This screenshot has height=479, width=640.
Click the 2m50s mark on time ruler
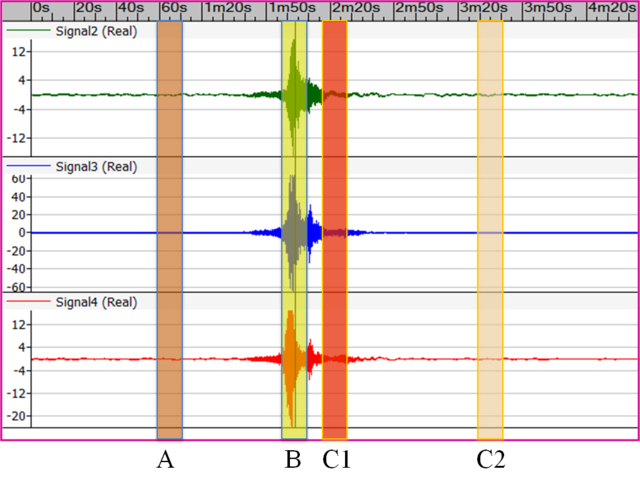click(420, 8)
